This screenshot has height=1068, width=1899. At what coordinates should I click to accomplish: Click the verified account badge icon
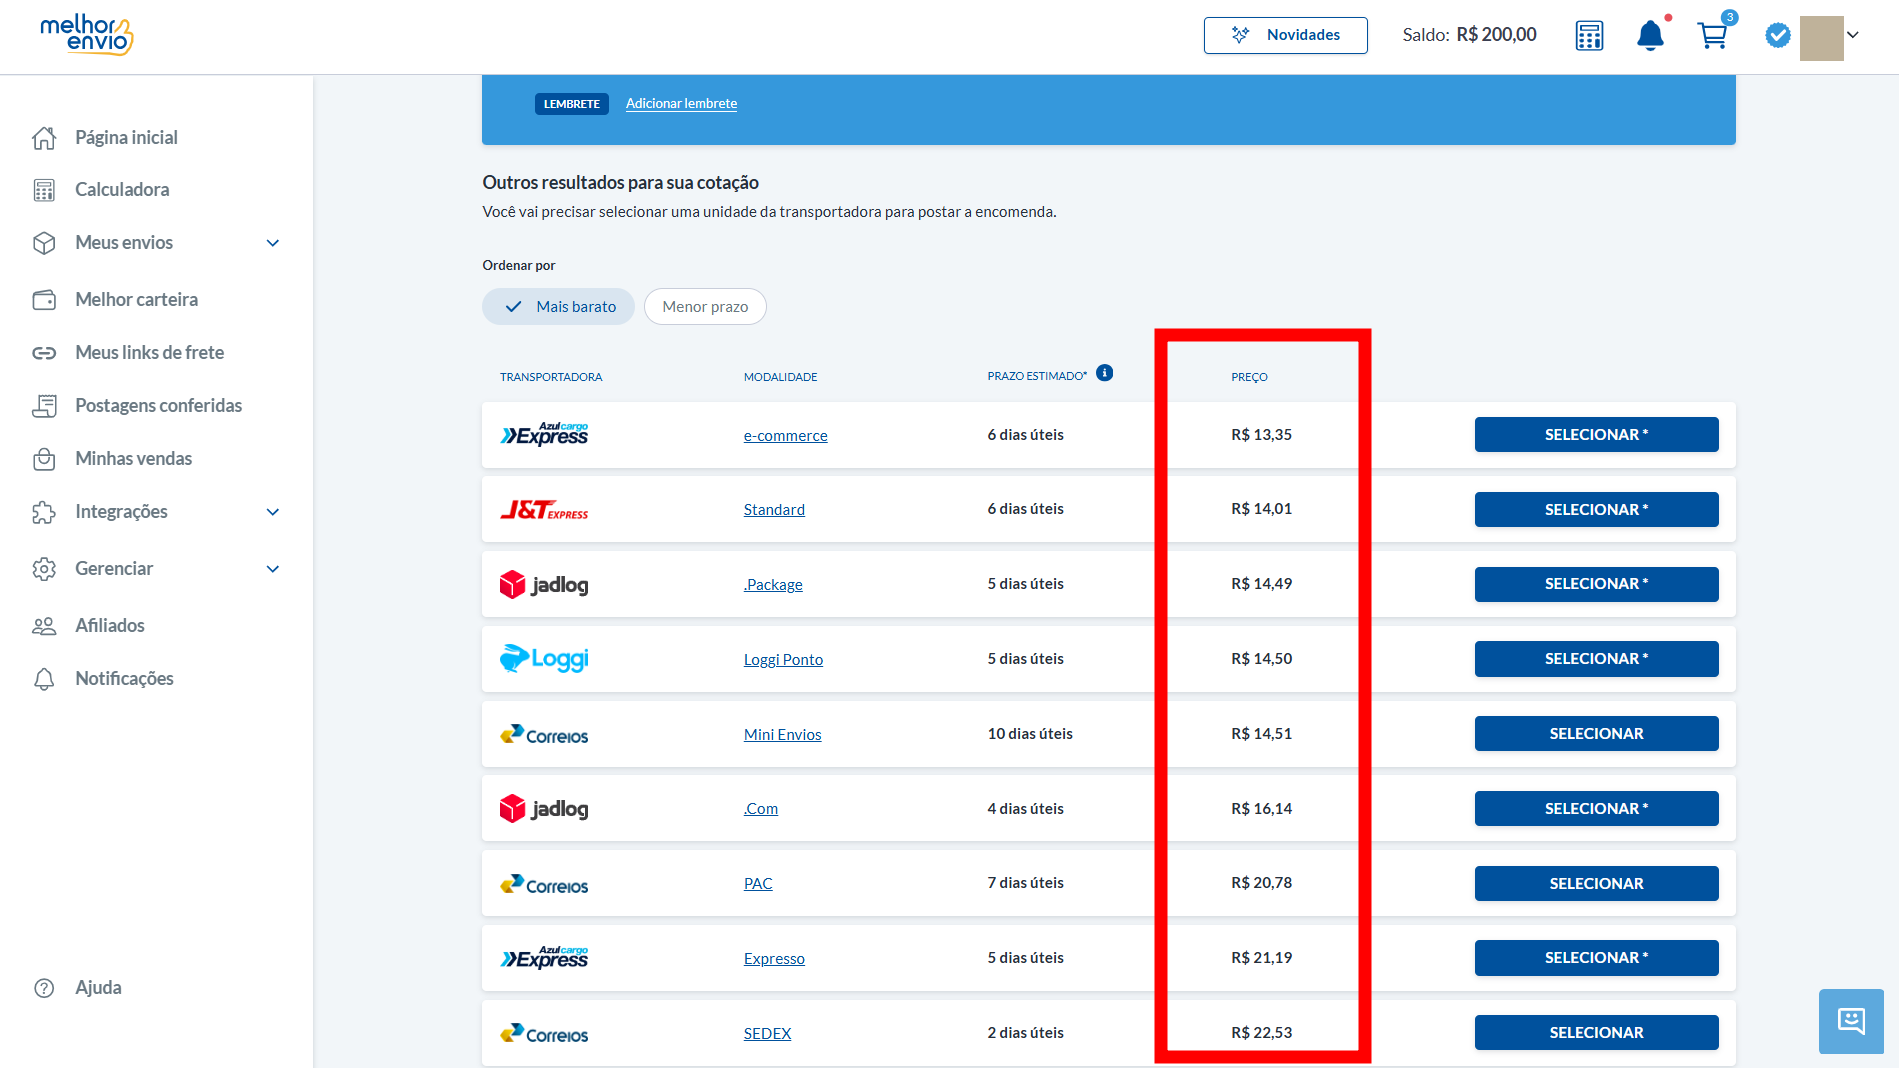coord(1777,35)
